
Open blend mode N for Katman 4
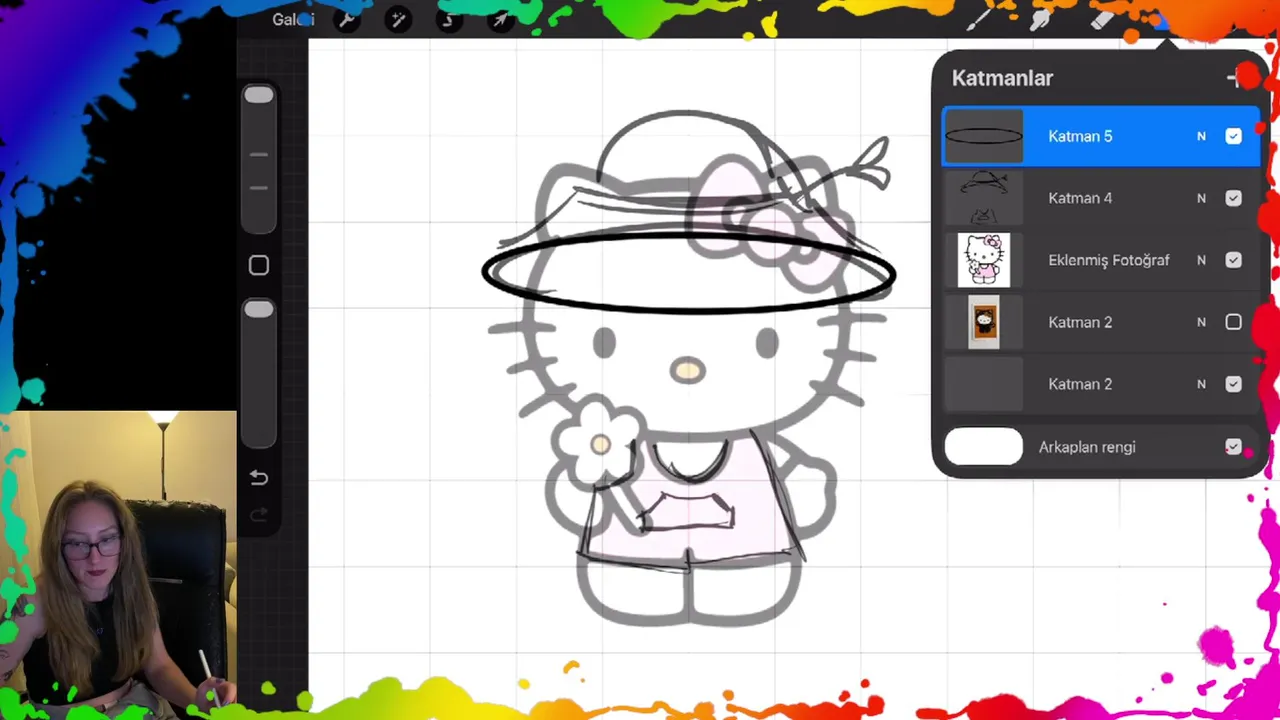(x=1201, y=198)
